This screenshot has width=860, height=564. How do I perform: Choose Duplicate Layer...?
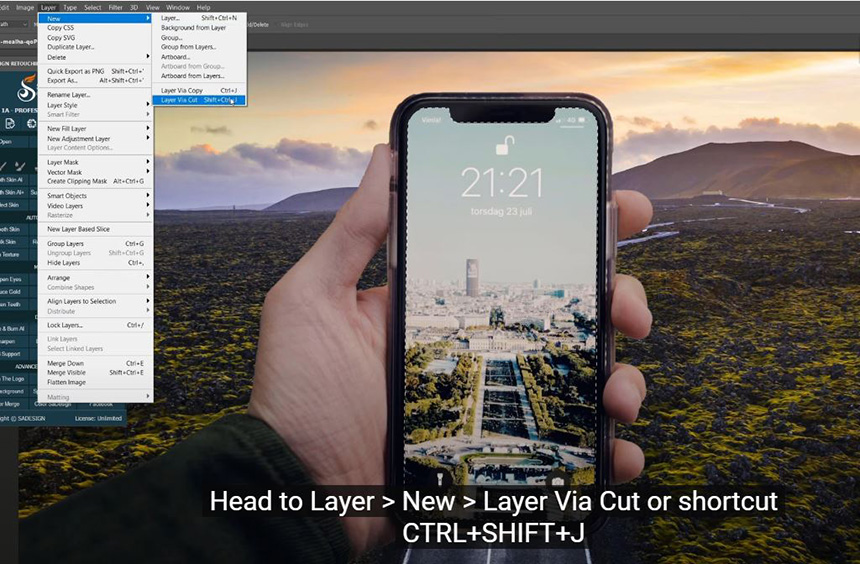click(x=95, y=47)
